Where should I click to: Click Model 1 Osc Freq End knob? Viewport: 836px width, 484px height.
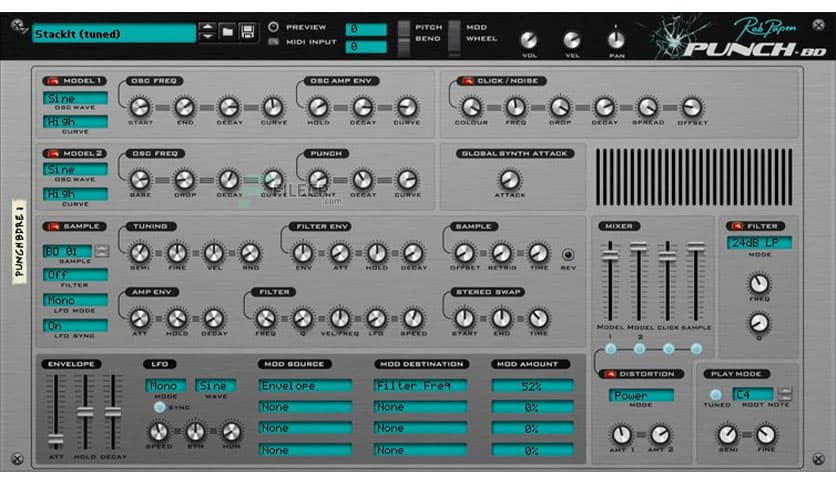click(x=185, y=107)
